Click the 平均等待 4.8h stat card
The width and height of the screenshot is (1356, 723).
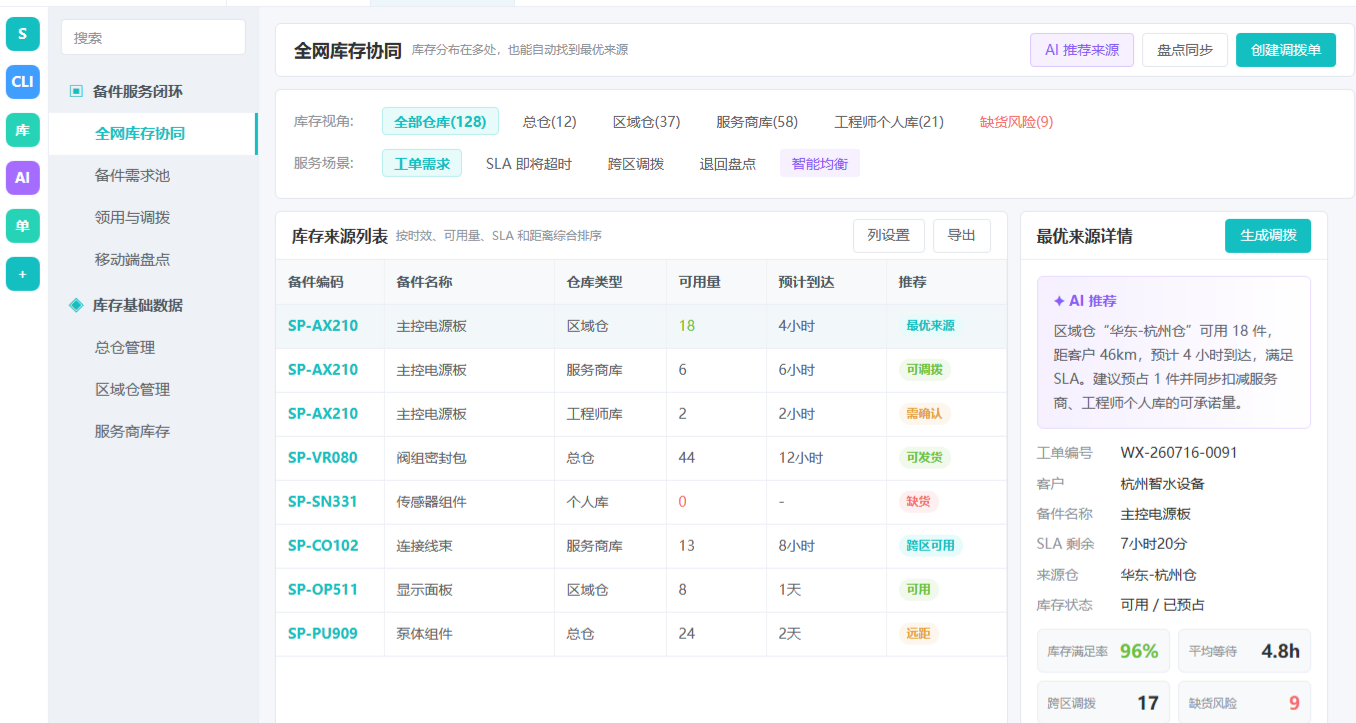tap(1244, 651)
